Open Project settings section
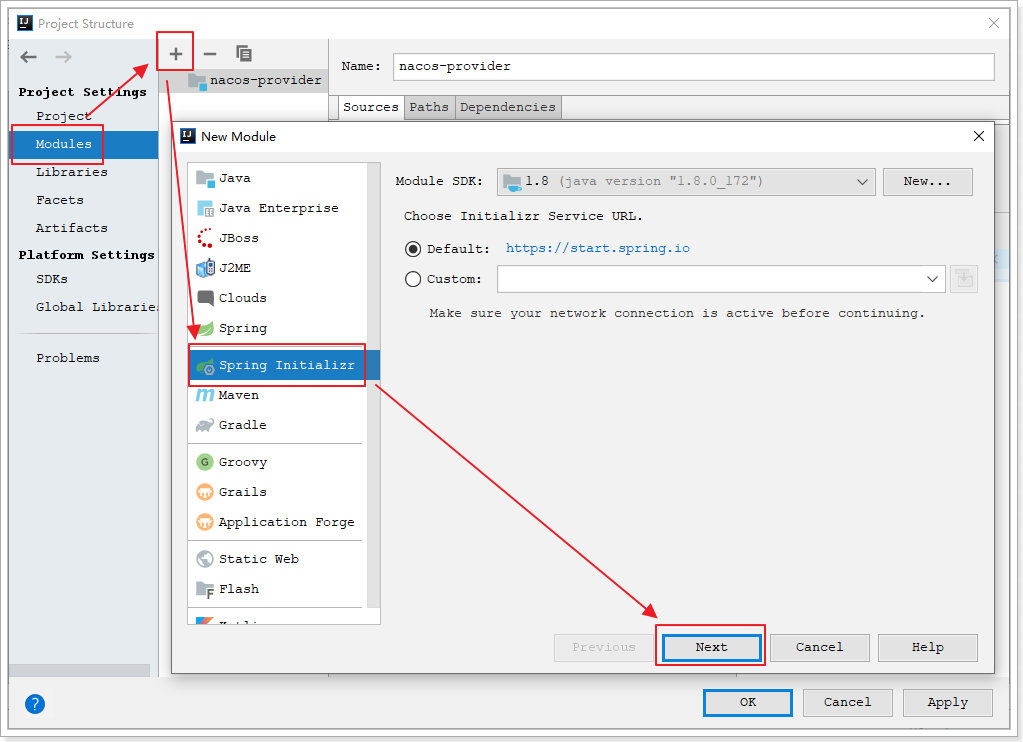The image size is (1023, 742). click(x=63, y=116)
